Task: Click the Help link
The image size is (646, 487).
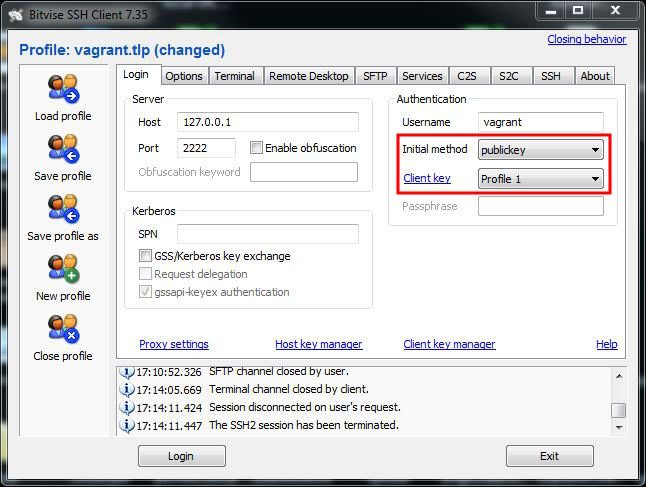Action: (606, 344)
